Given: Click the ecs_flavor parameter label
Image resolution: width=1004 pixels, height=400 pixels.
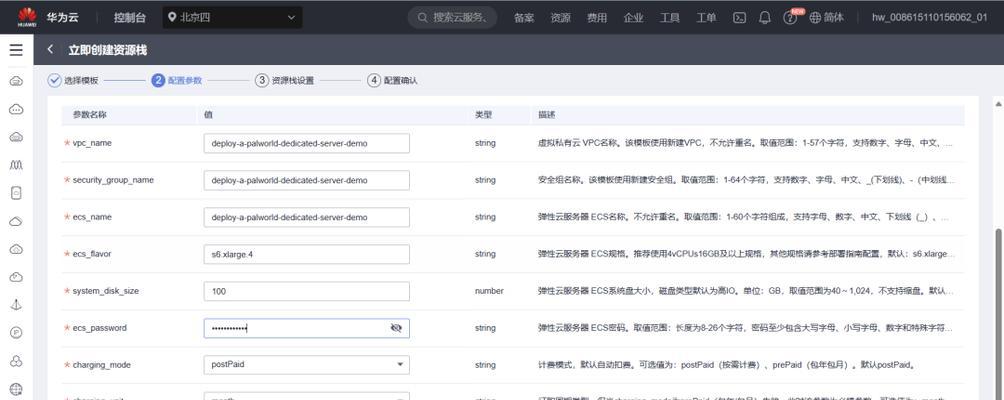Looking at the screenshot, I should click(92, 254).
